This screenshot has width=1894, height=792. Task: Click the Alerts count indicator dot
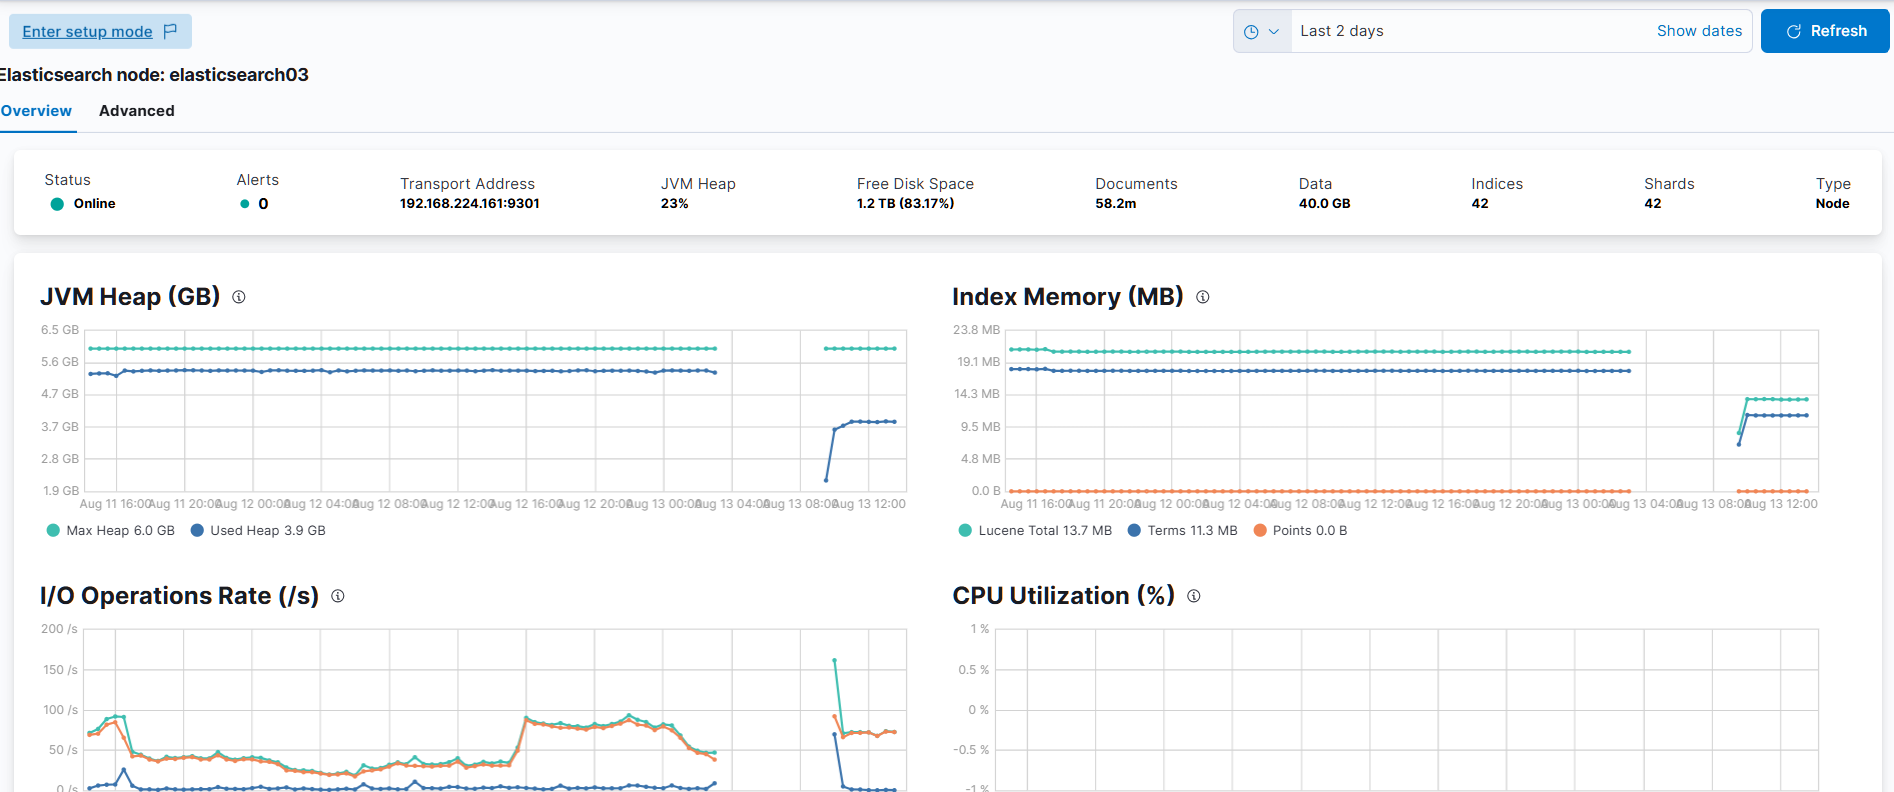[x=245, y=204]
